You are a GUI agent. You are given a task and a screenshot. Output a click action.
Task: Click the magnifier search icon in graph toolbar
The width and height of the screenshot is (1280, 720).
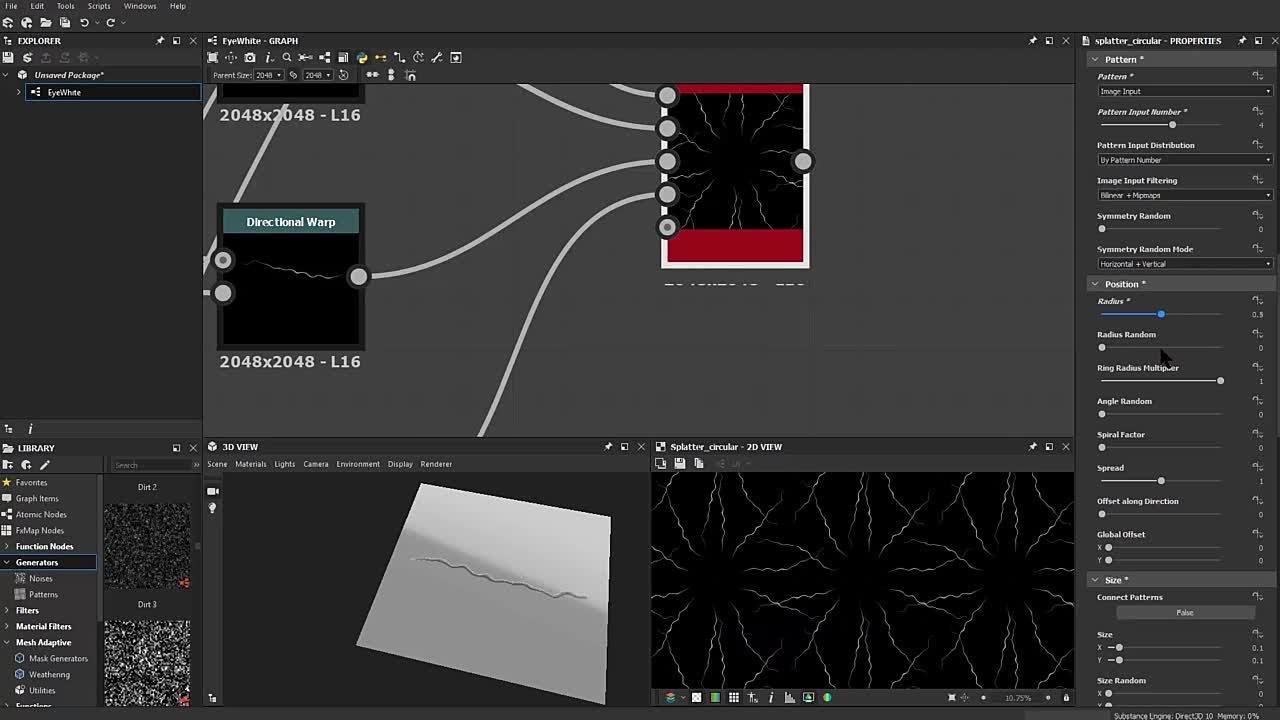287,58
